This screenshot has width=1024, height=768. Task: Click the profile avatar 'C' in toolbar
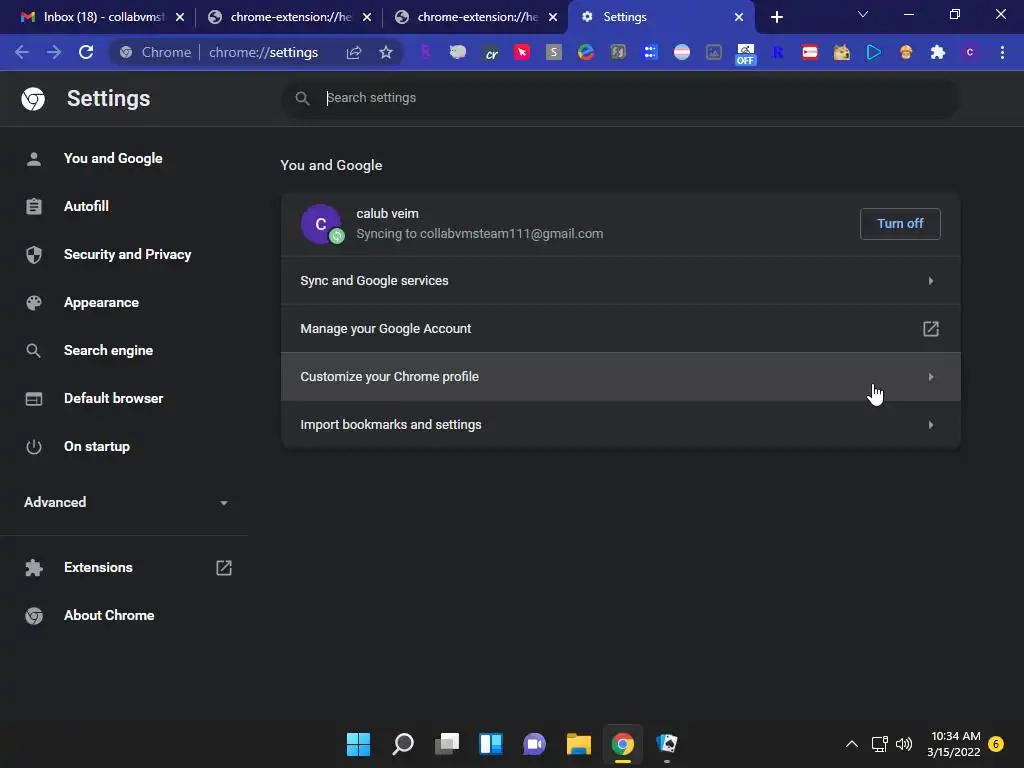(x=970, y=52)
